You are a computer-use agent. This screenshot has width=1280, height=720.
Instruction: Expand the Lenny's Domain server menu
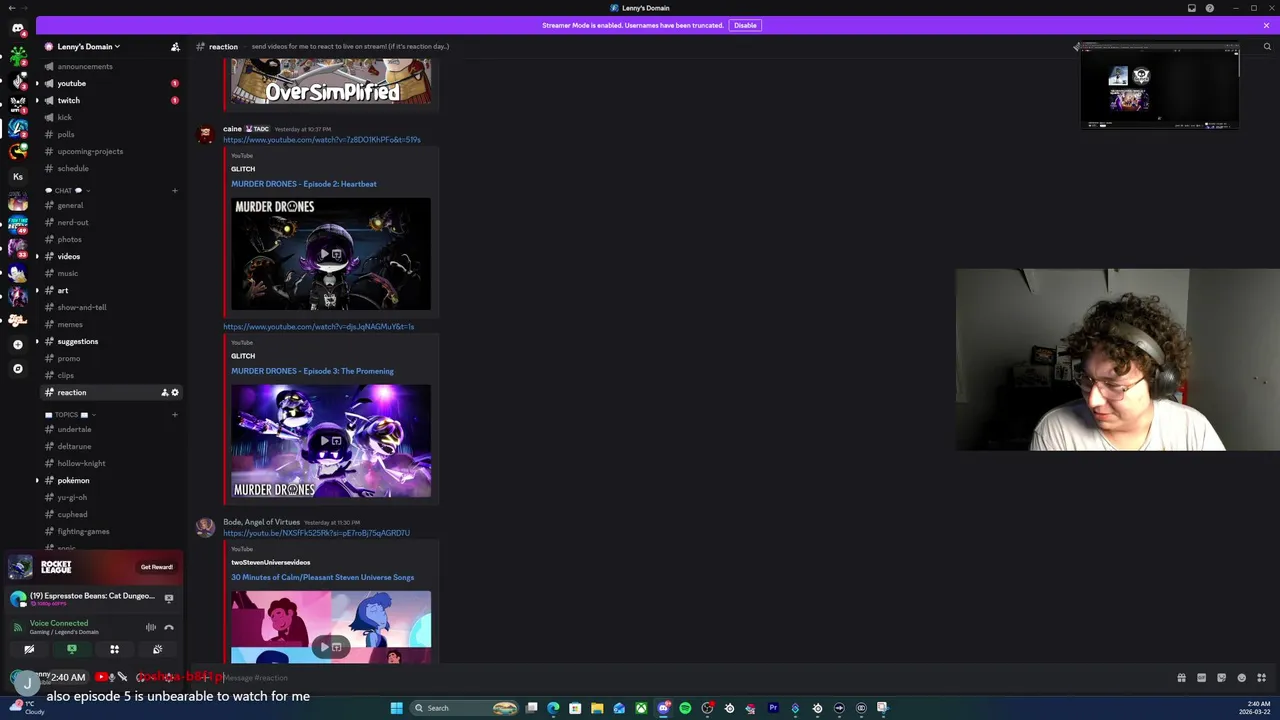pos(88,47)
